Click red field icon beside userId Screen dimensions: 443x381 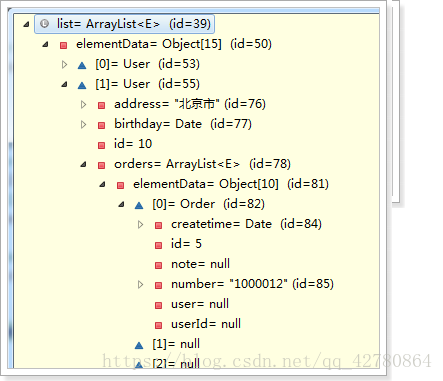(x=159, y=325)
